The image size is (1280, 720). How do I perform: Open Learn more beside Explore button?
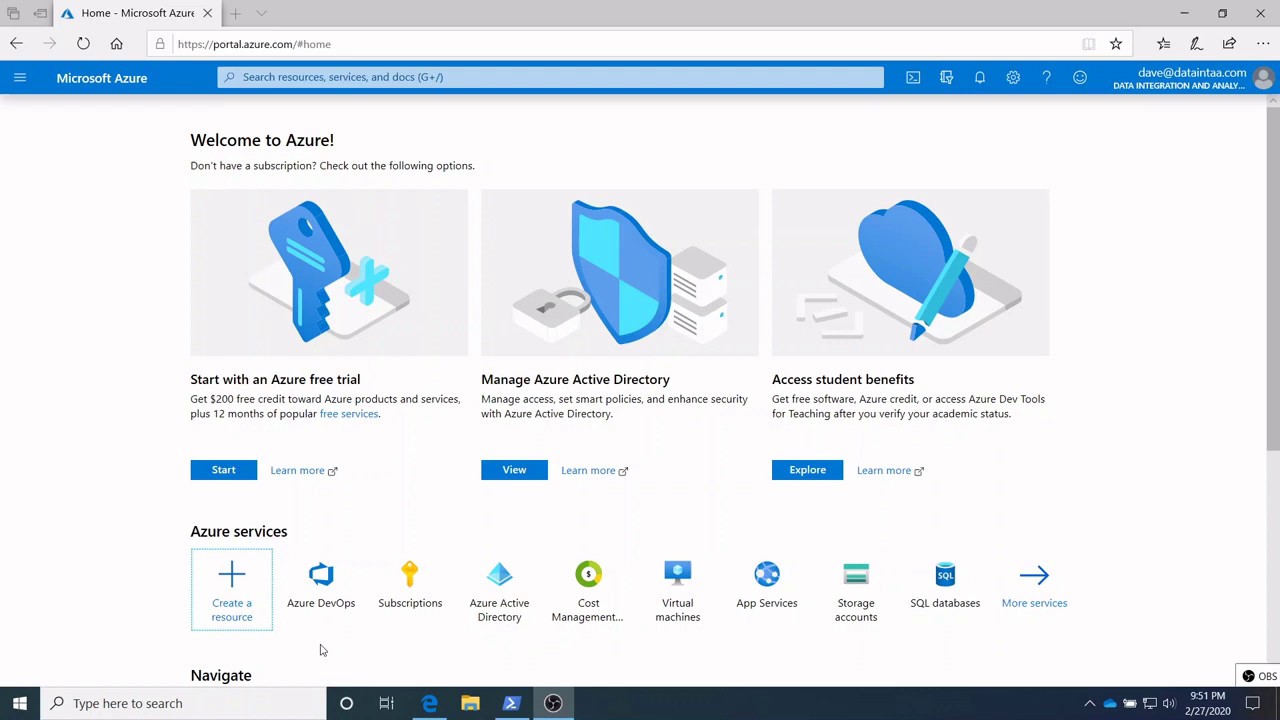[890, 470]
